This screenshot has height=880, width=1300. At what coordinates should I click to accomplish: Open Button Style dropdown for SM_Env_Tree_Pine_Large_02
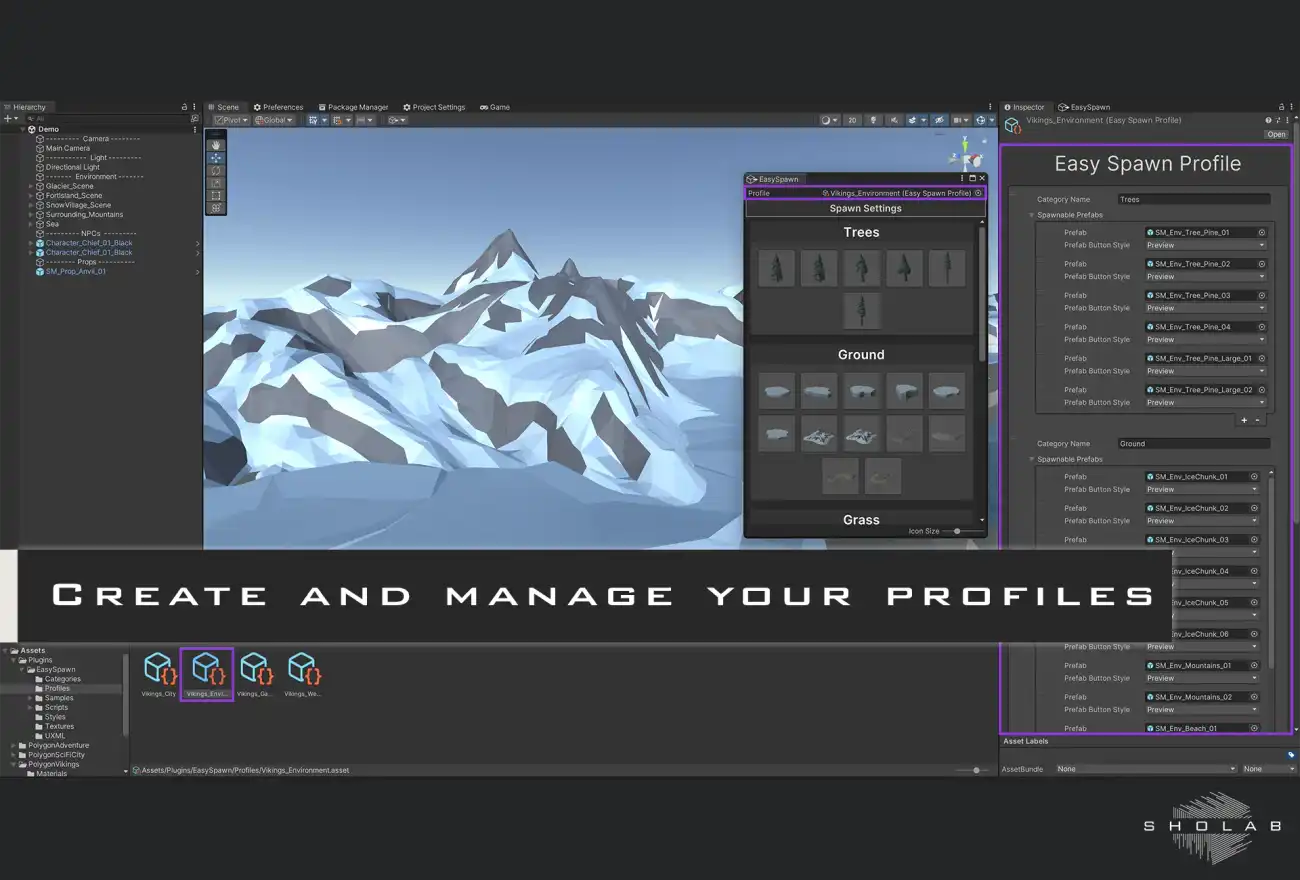pos(1206,402)
